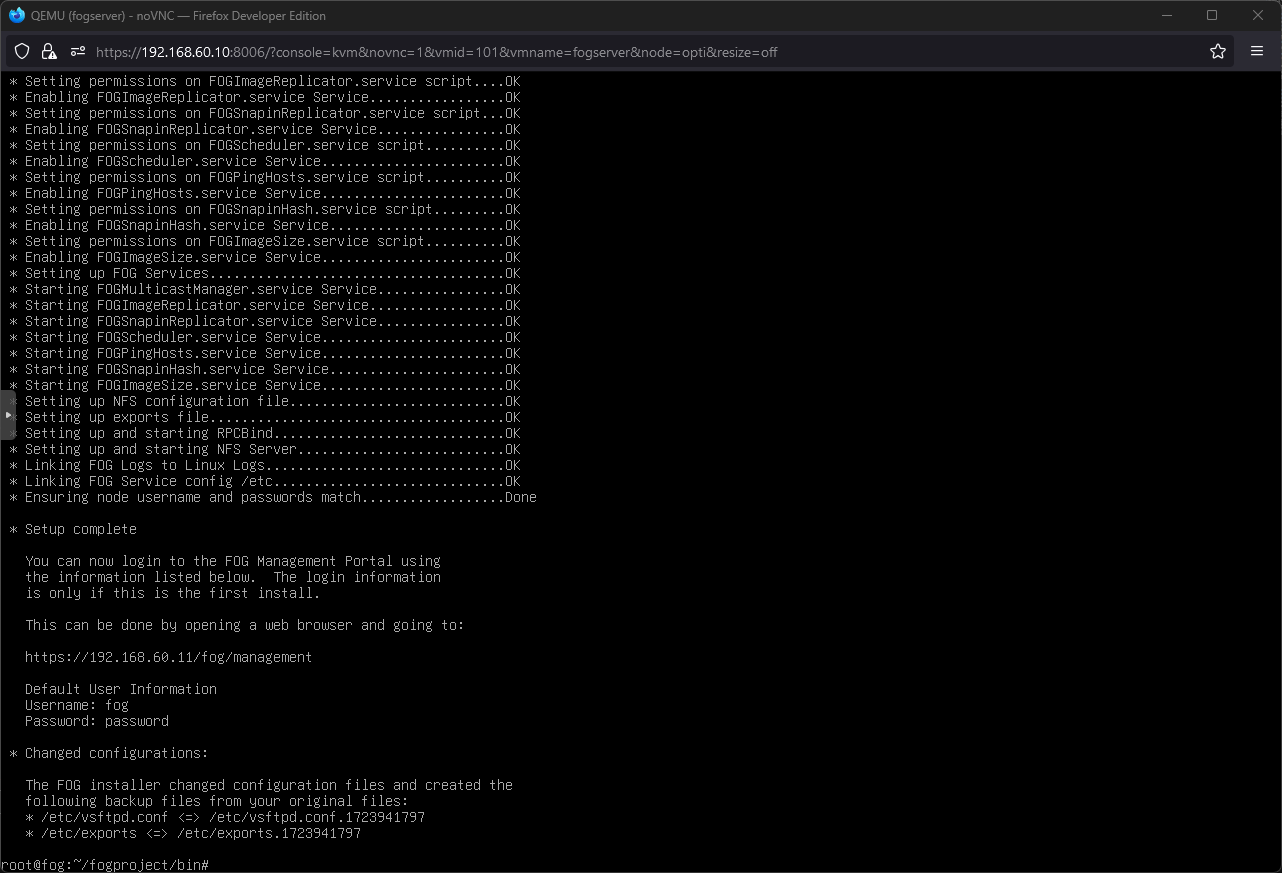Click 'Starting FOGImageReplicator.service Service' line
The width and height of the screenshot is (1282, 873).
(x=265, y=305)
